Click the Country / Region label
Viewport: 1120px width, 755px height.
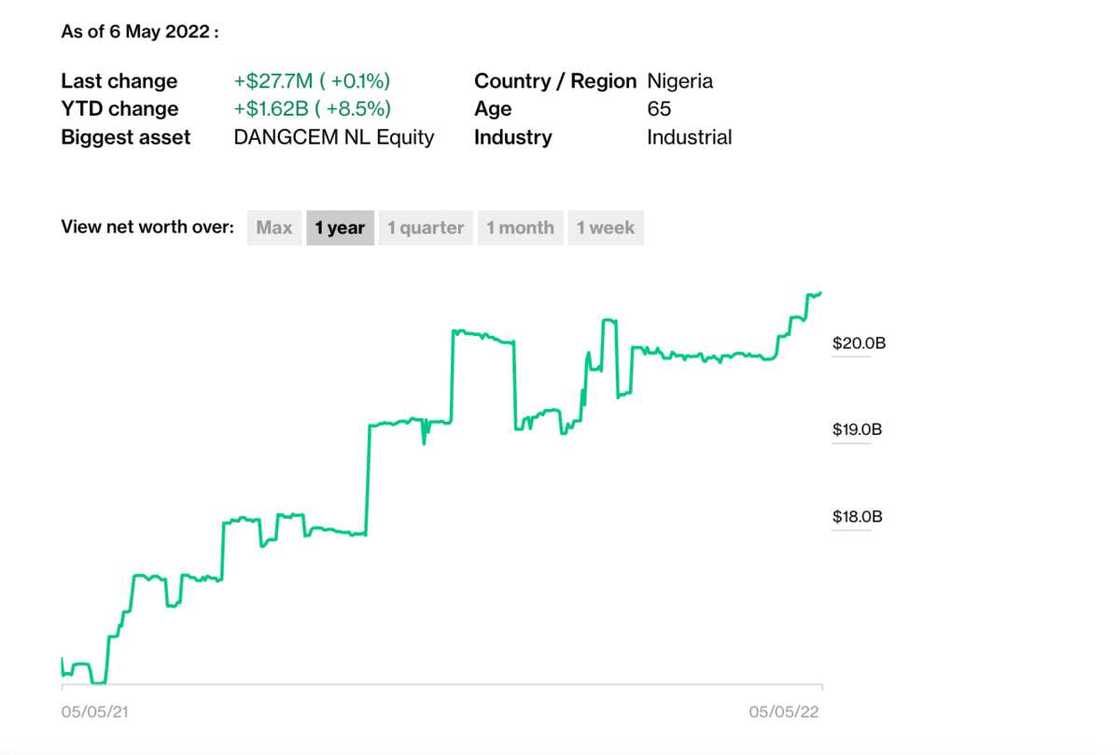tap(555, 81)
